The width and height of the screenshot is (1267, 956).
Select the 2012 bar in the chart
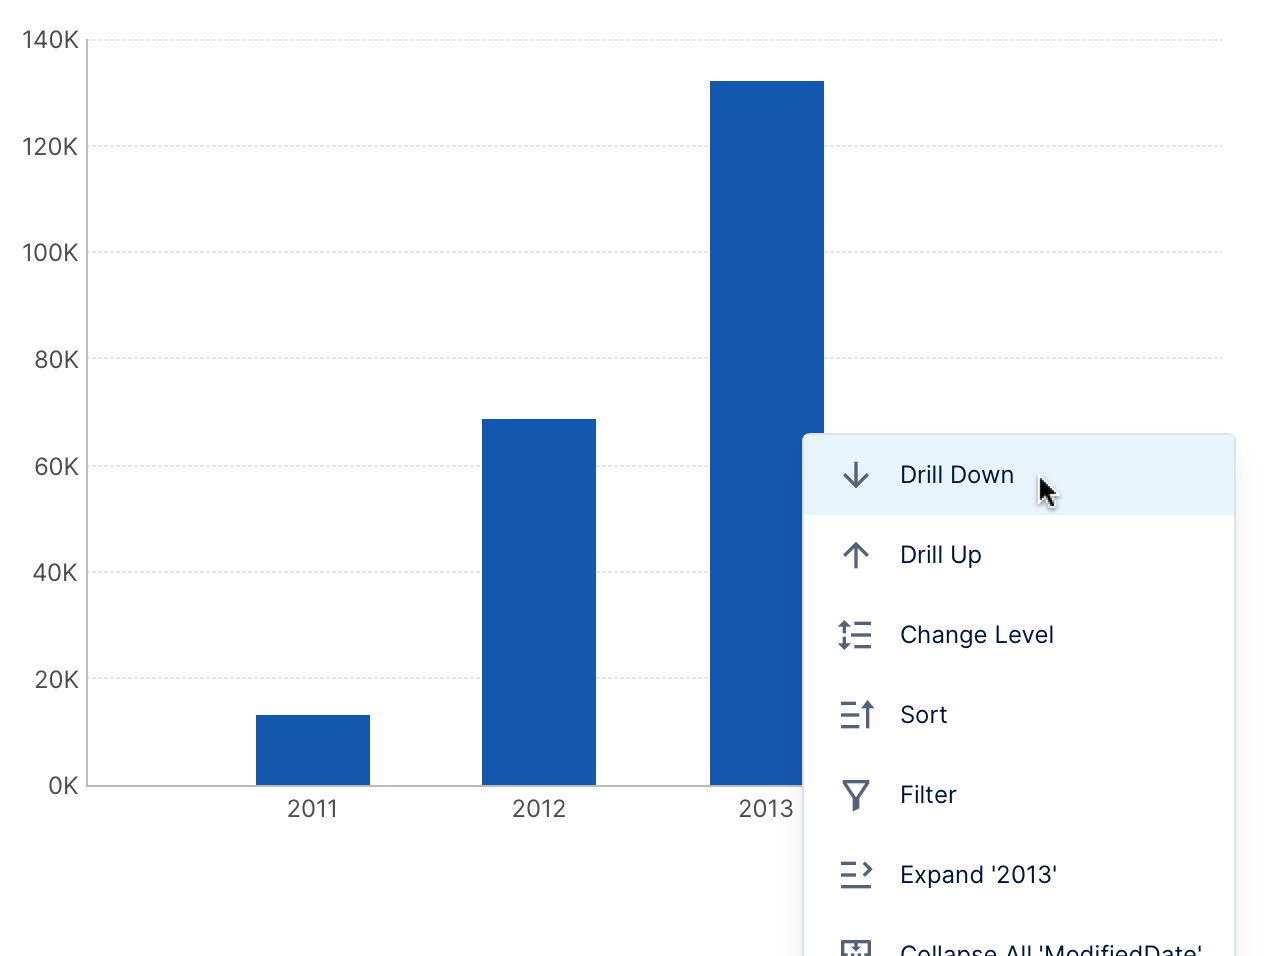point(539,602)
